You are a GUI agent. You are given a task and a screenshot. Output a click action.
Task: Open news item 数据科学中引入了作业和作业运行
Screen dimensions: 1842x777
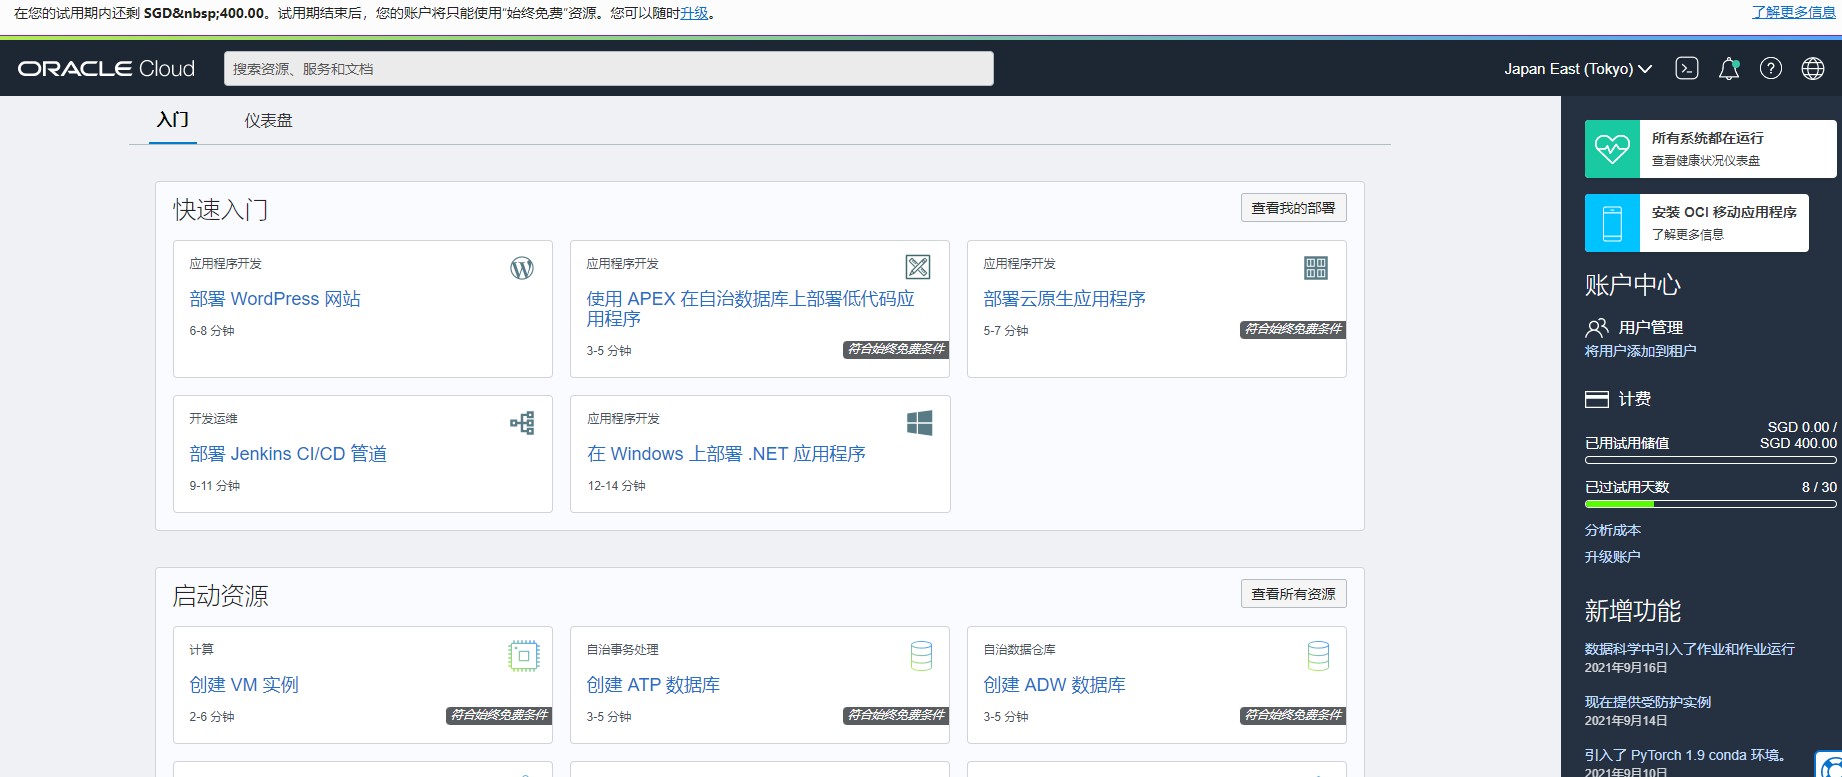(x=1690, y=649)
